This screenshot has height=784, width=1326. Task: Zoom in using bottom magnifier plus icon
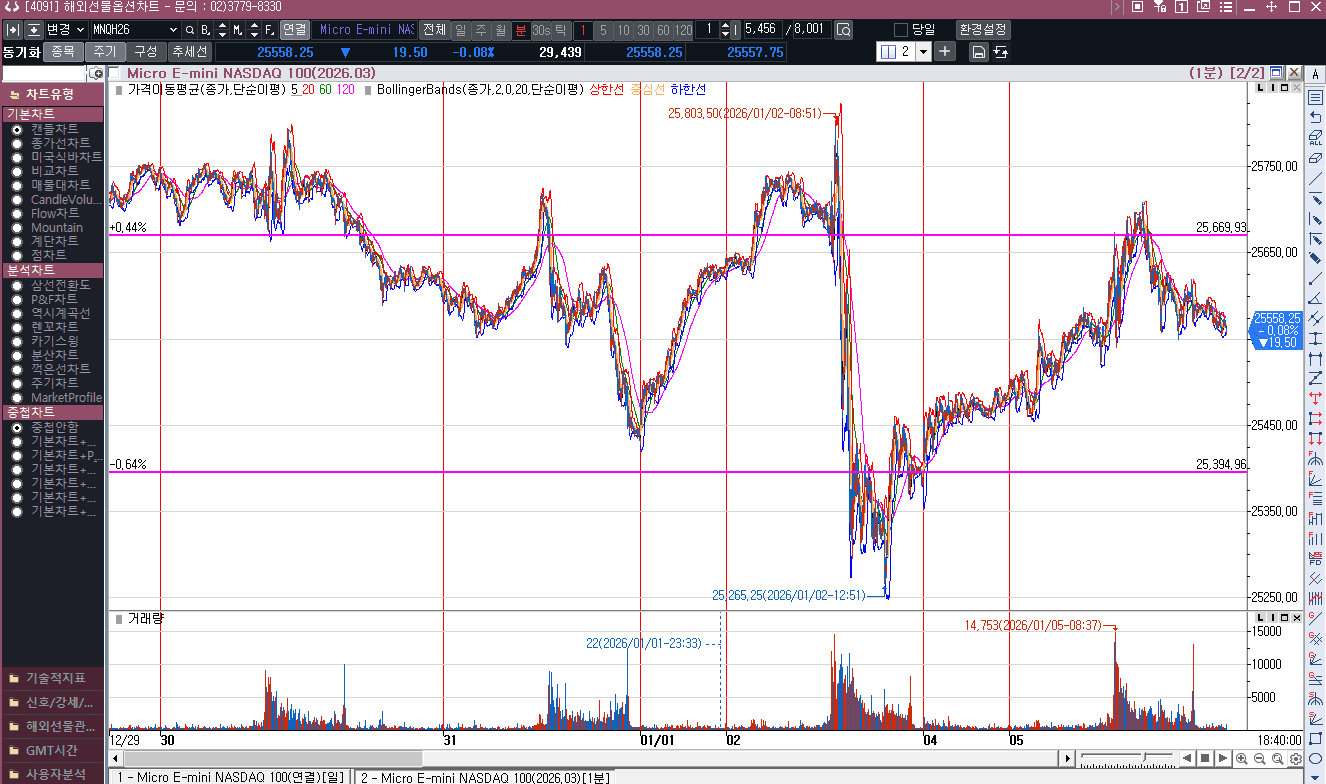[x=1242, y=758]
